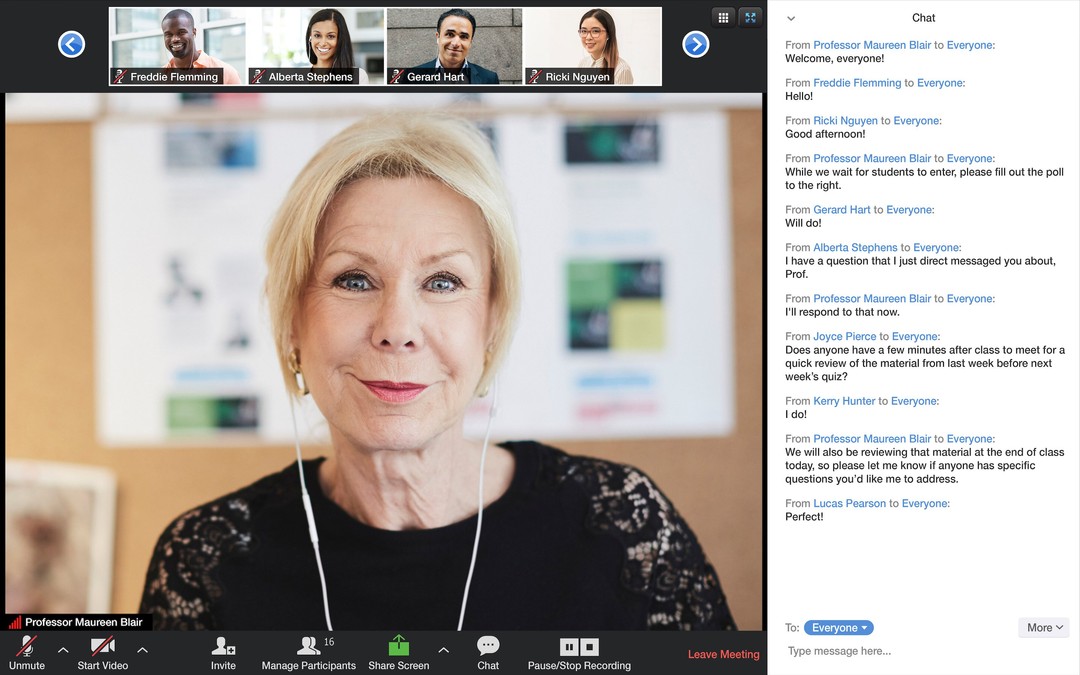Pause the recording
The image size is (1080, 675).
pos(569,648)
